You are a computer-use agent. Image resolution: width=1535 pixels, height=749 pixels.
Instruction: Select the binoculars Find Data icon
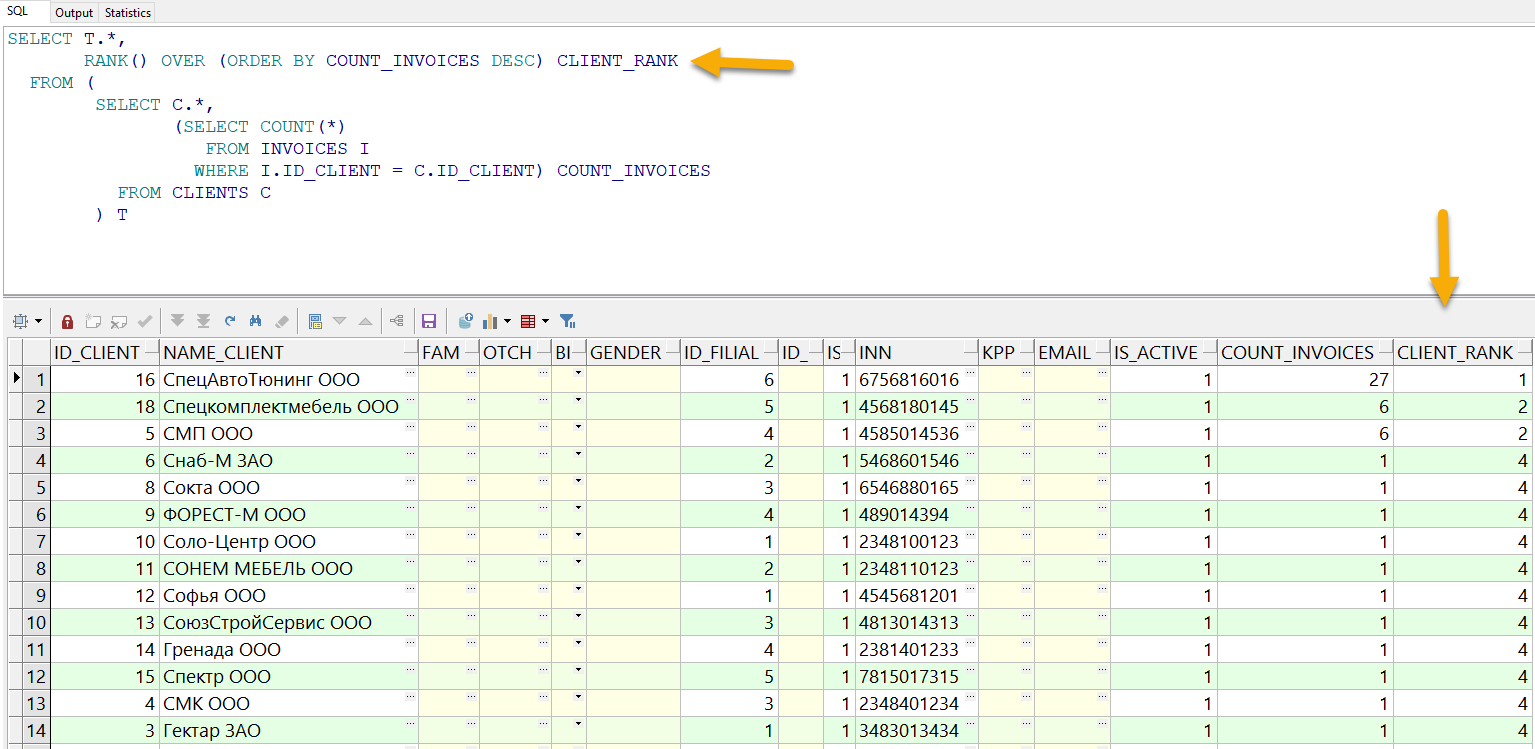tap(256, 320)
